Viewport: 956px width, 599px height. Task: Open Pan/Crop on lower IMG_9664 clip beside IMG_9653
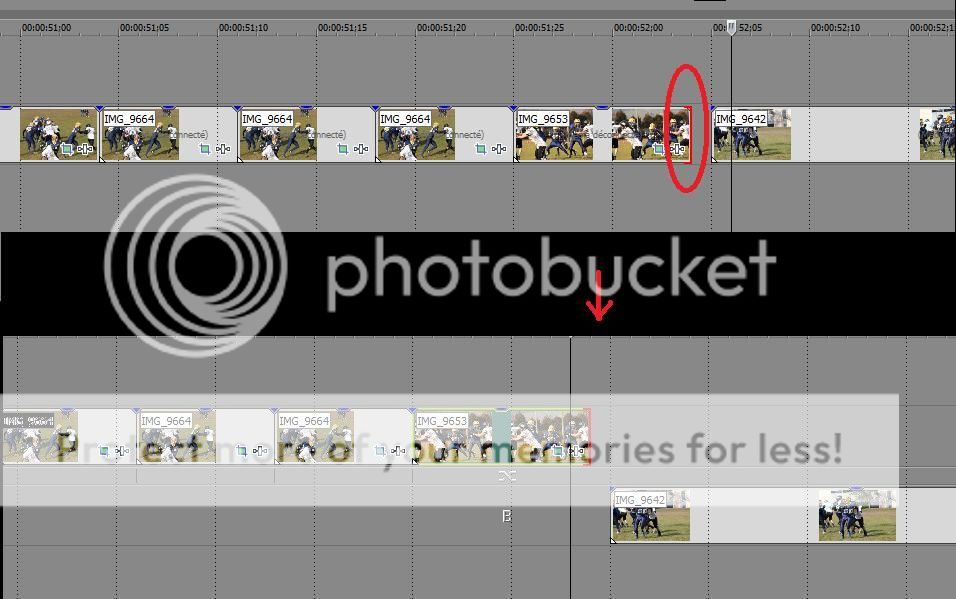point(380,451)
